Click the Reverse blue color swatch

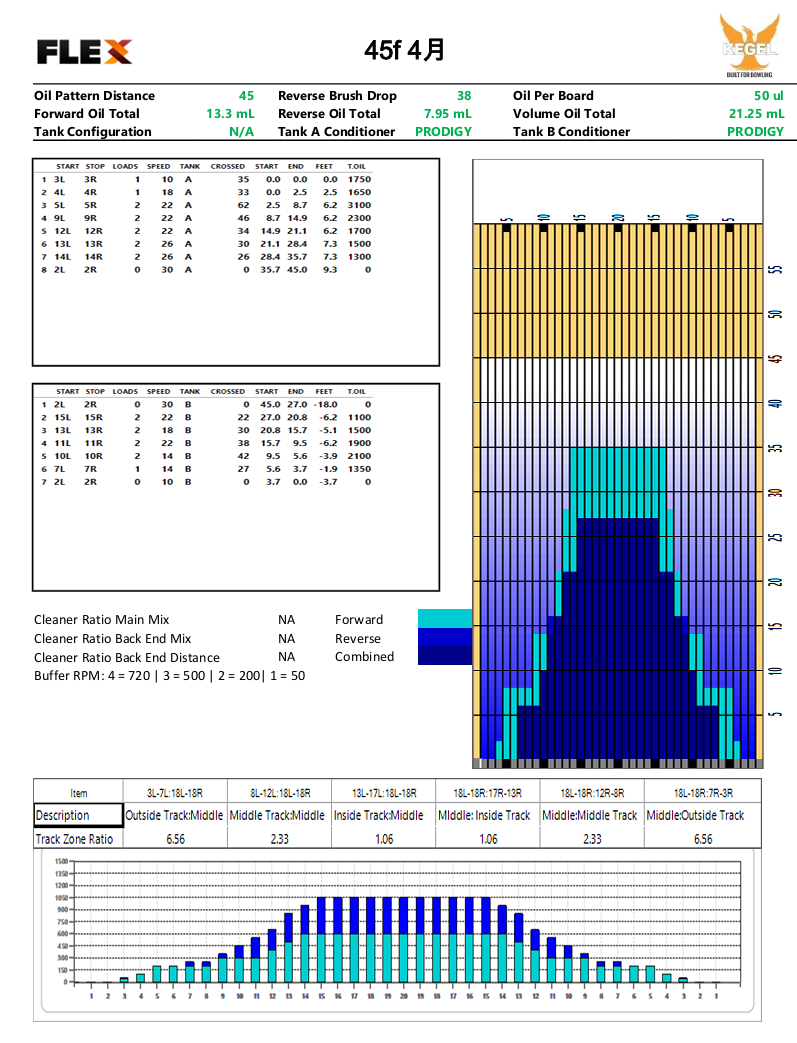pyautogui.click(x=444, y=638)
